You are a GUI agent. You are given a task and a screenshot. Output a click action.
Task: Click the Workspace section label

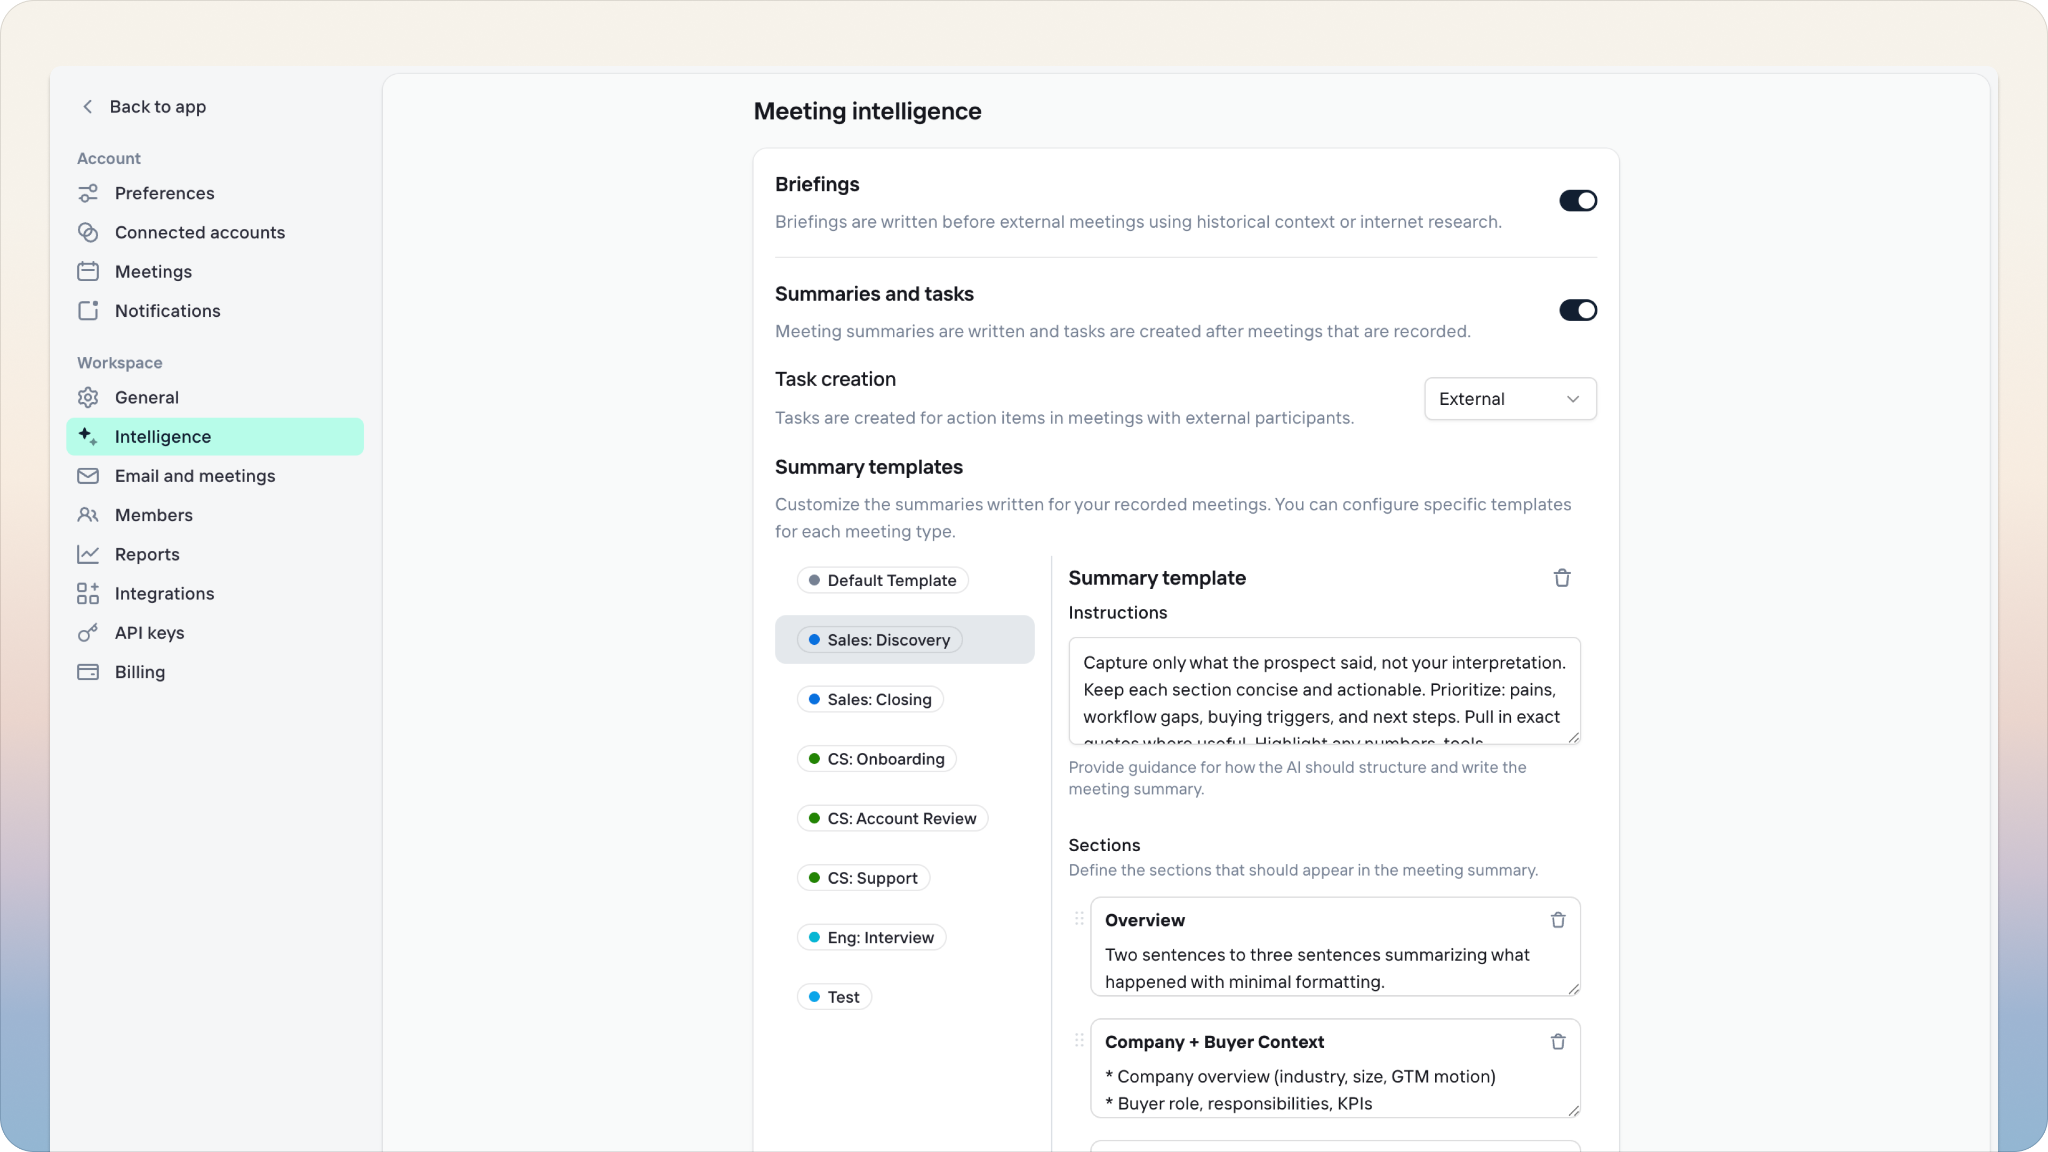click(119, 363)
